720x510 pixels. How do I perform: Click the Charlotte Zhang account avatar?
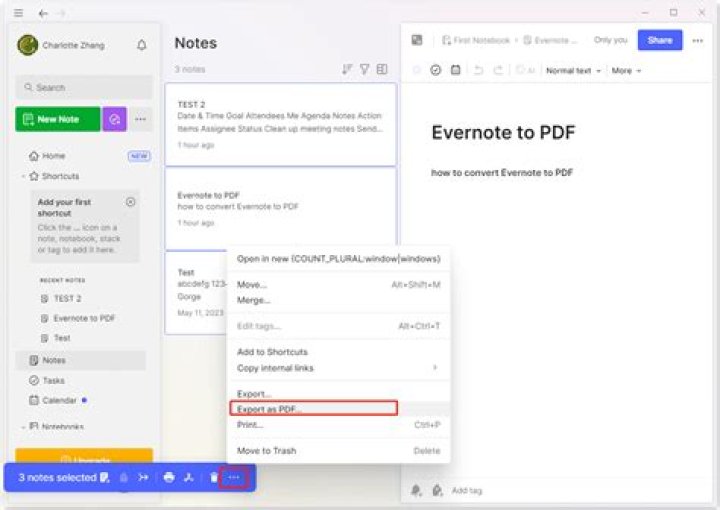(28, 45)
